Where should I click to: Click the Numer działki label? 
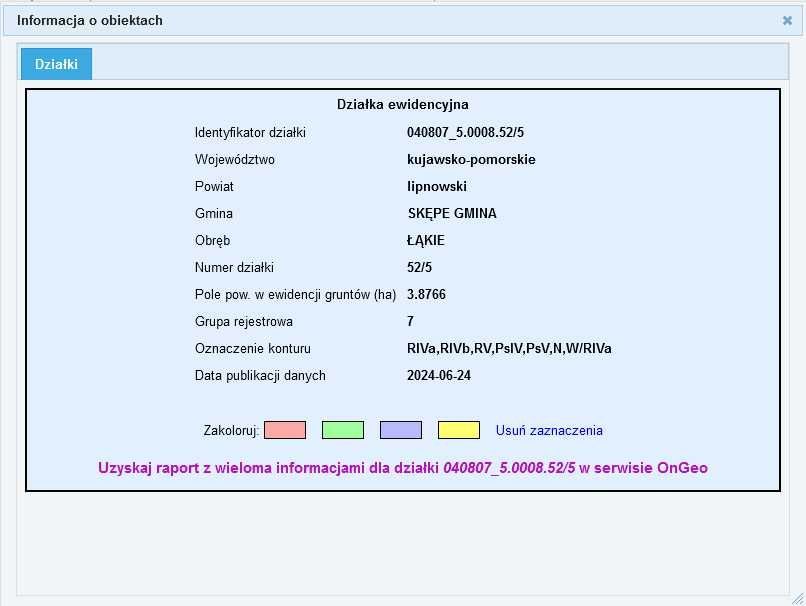[234, 267]
